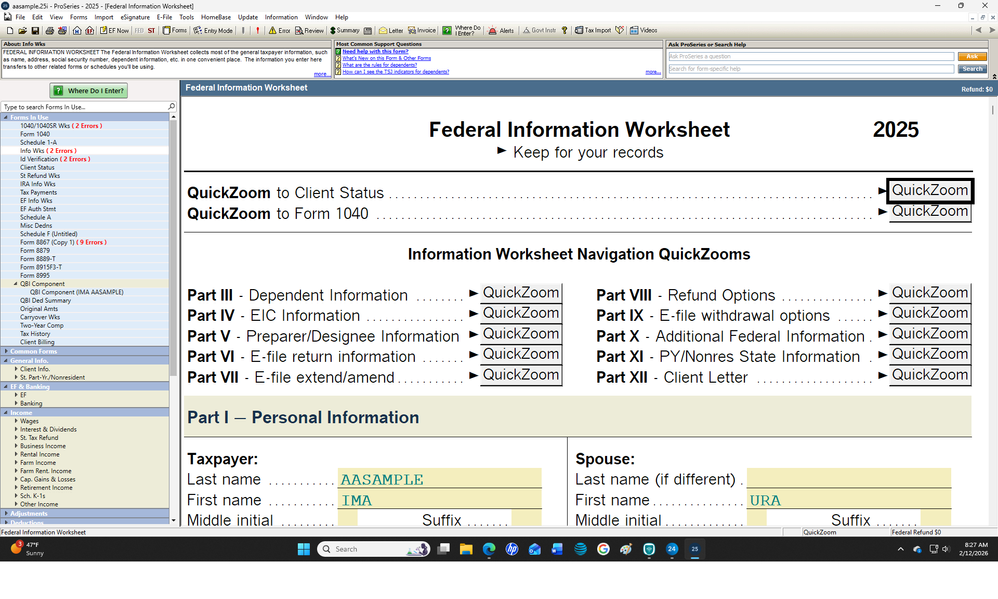Click the Tax Import toolbar icon

coord(593,31)
